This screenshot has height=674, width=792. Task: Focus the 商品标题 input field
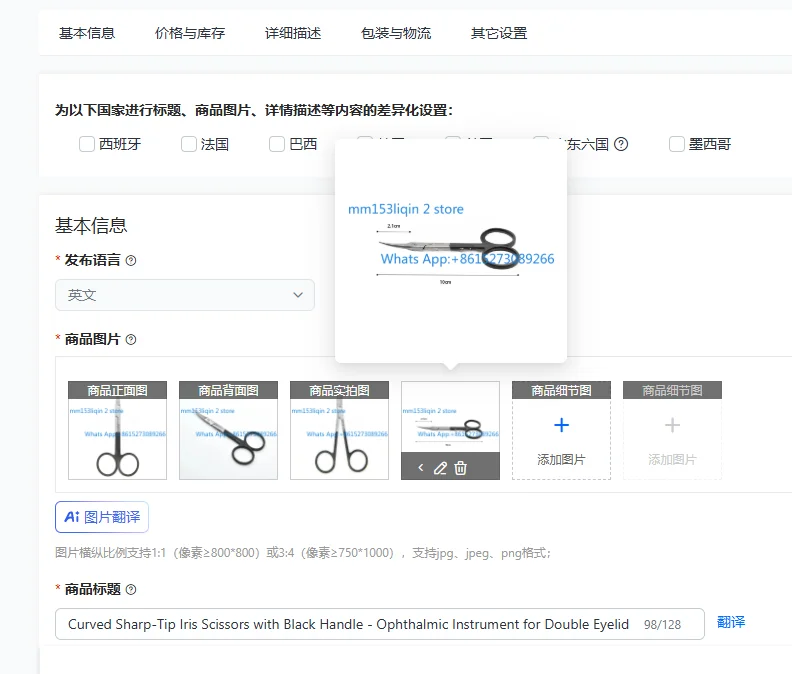coord(380,624)
